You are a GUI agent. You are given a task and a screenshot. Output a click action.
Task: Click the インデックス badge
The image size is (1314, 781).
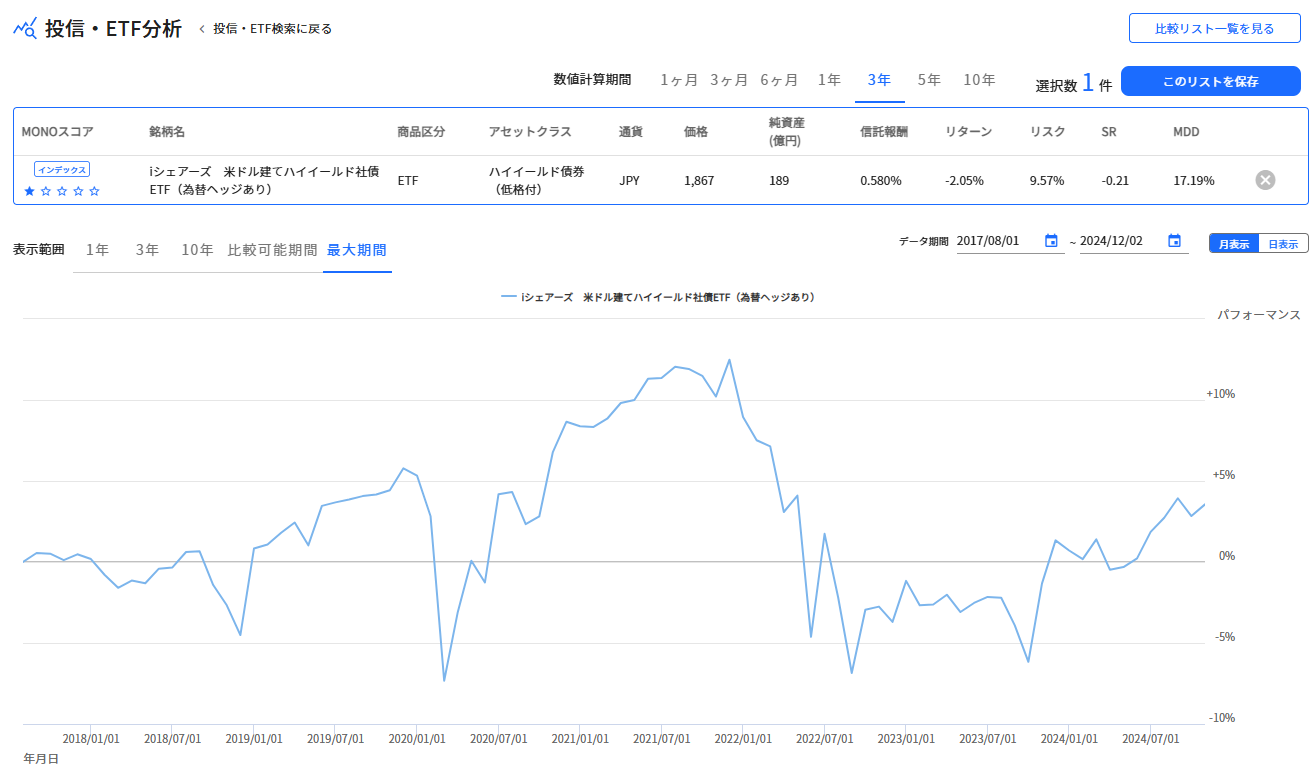point(62,169)
